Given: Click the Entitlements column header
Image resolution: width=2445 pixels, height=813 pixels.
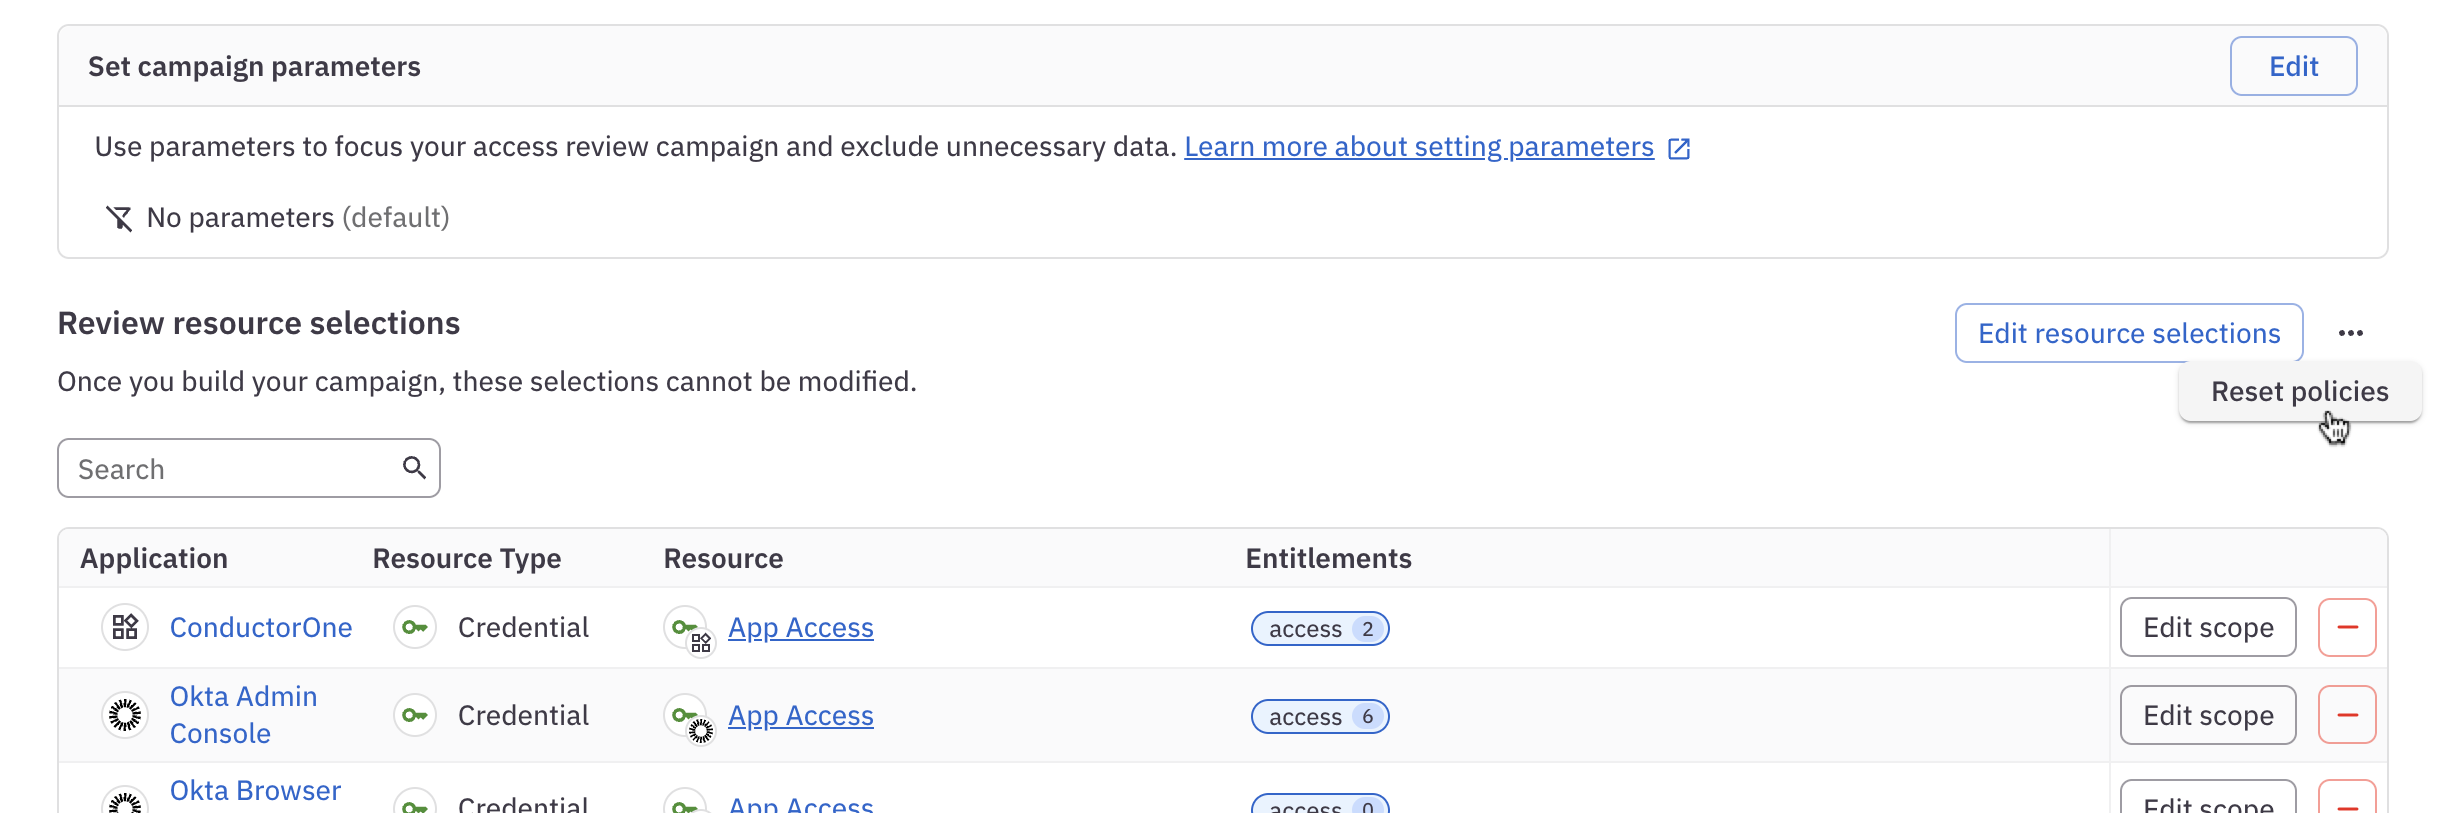Looking at the screenshot, I should point(1328,558).
